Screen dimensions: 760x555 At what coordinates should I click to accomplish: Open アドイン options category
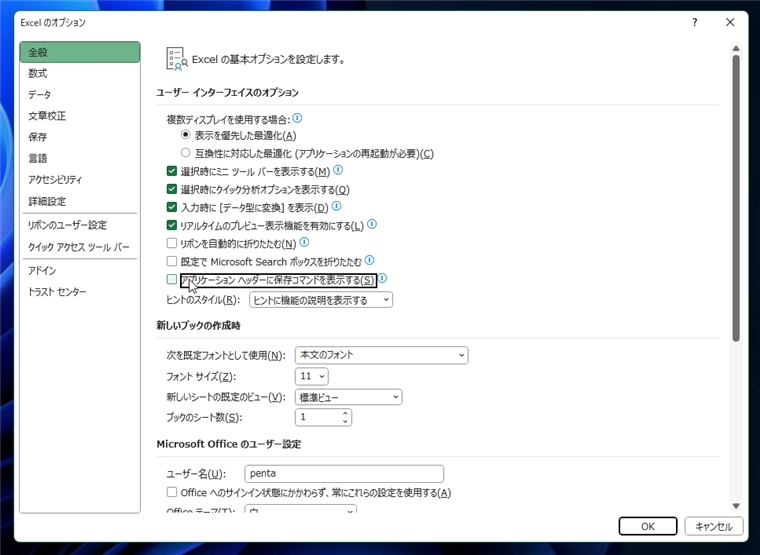80,270
